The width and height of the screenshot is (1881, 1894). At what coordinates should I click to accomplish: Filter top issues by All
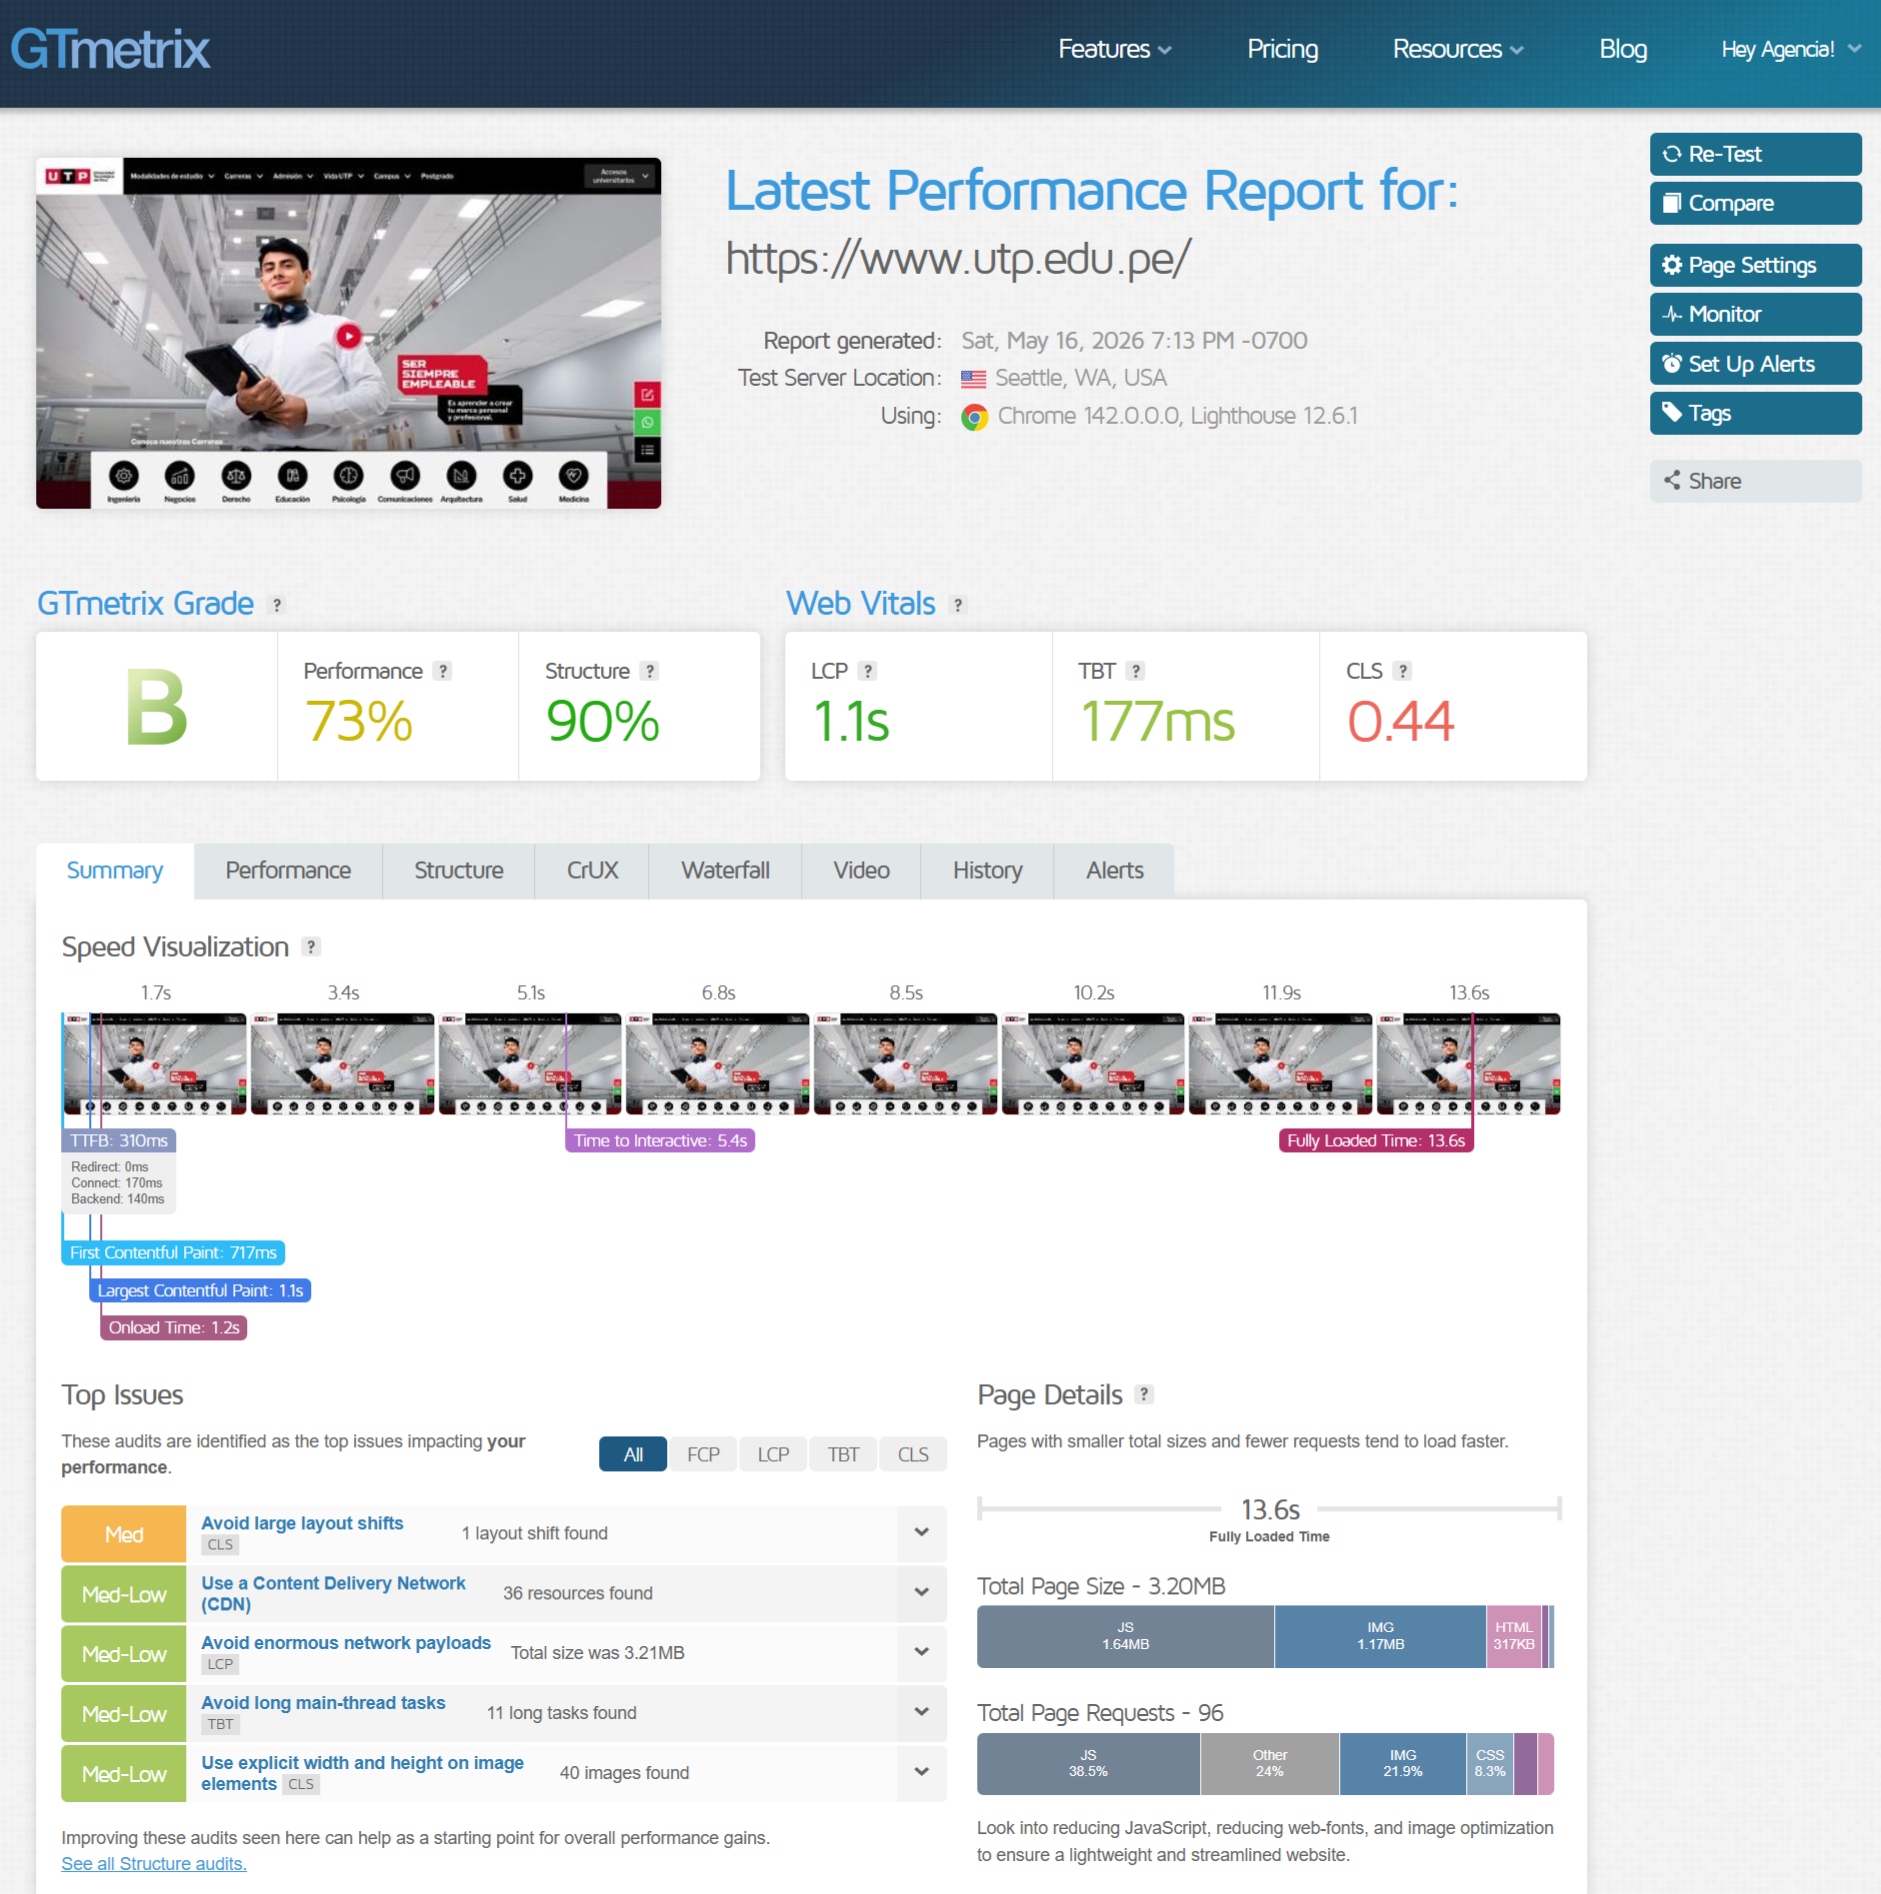click(633, 1454)
